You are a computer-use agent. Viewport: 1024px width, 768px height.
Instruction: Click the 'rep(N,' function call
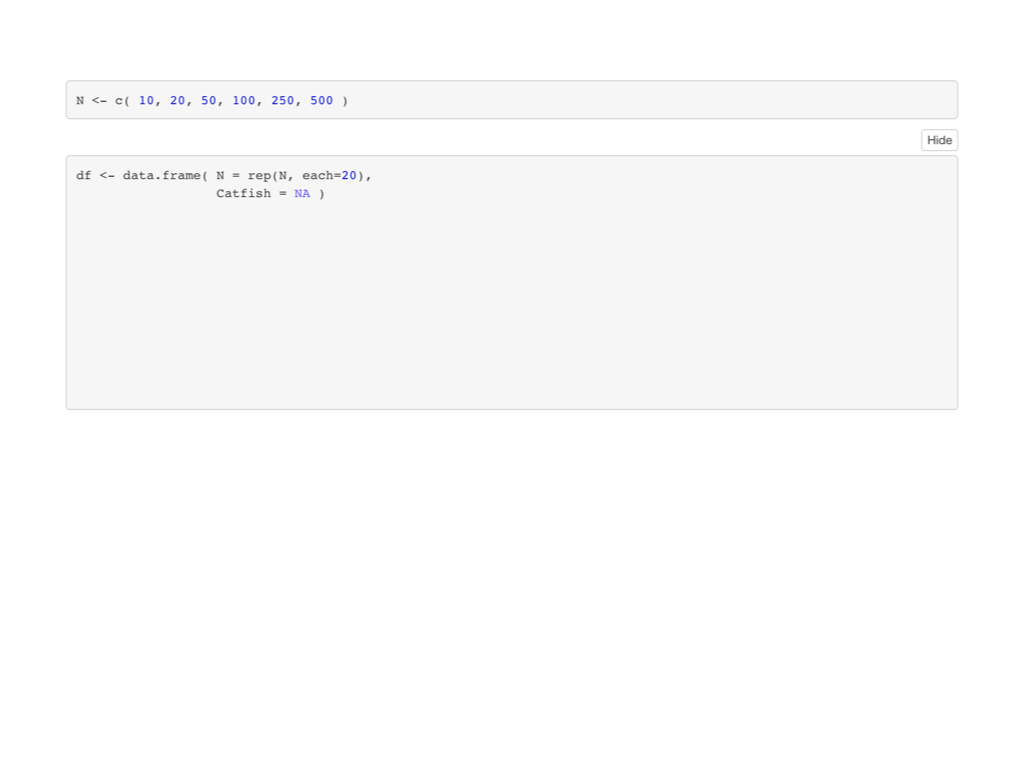(270, 176)
